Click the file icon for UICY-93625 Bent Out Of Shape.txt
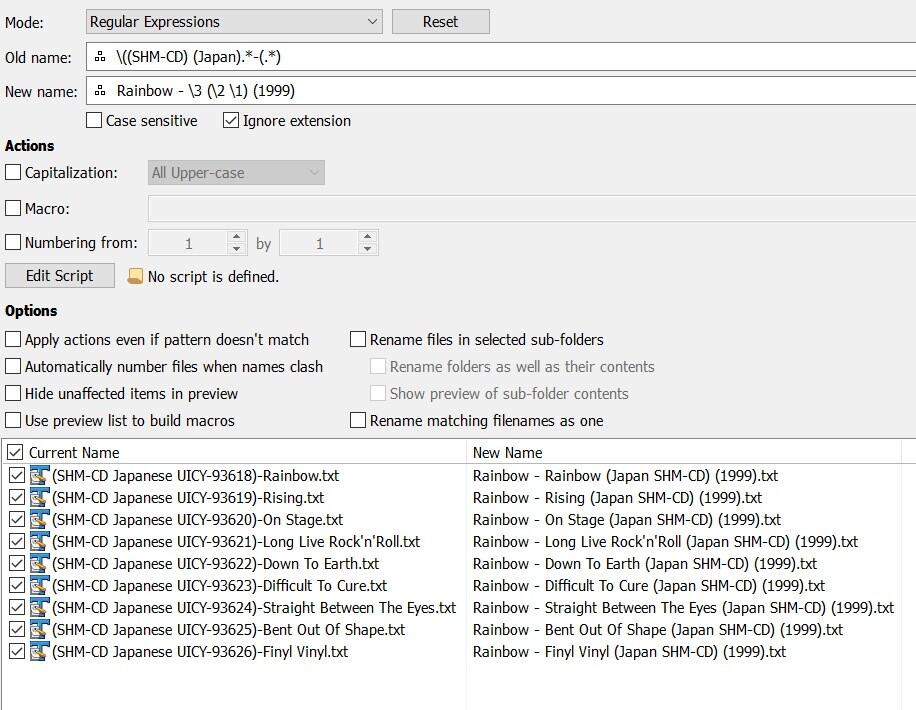The width and height of the screenshot is (916, 710). coord(40,629)
